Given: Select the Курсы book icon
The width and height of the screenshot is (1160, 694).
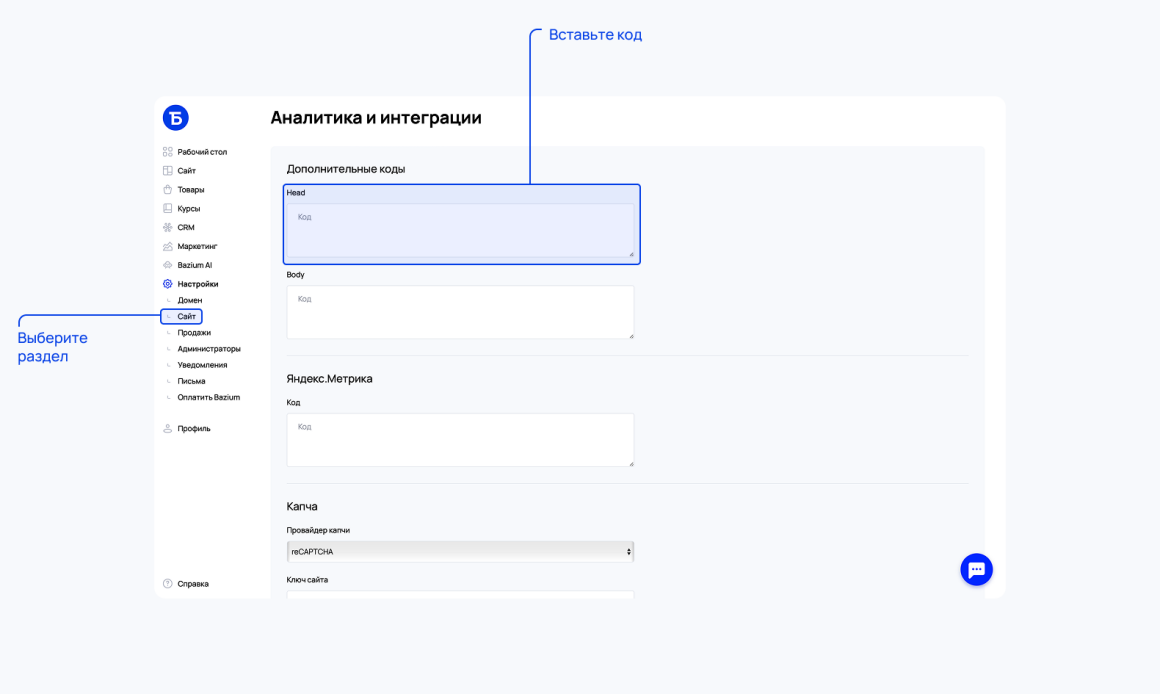Looking at the screenshot, I should (168, 209).
